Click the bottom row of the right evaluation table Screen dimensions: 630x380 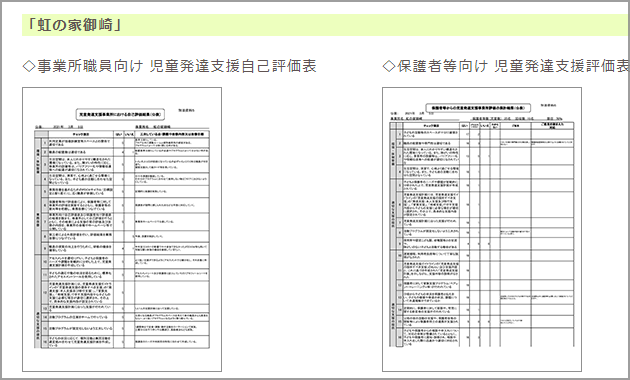pos(482,337)
